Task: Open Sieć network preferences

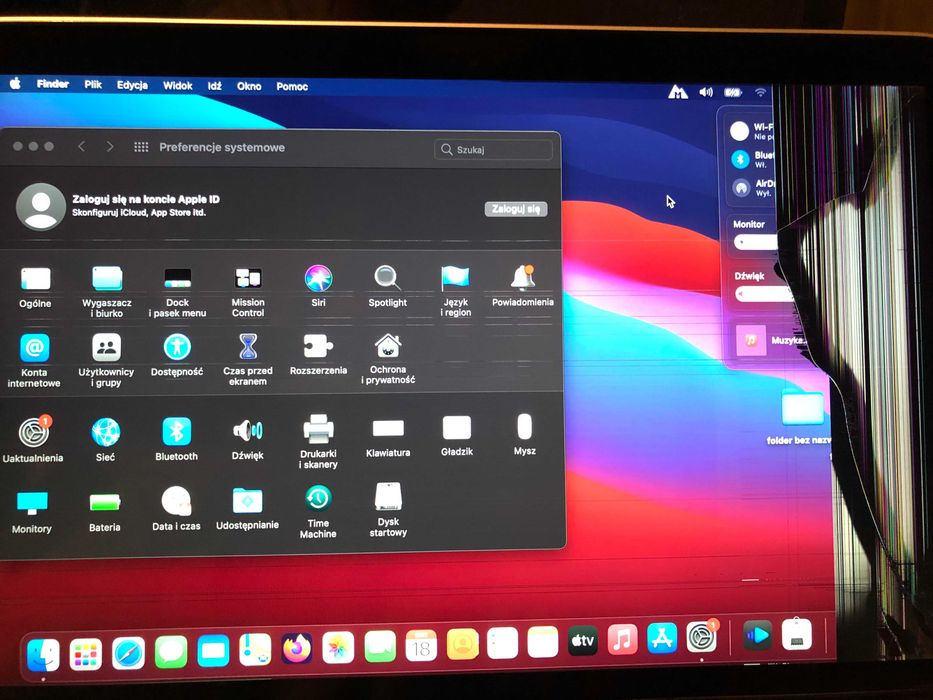Action: click(x=105, y=432)
